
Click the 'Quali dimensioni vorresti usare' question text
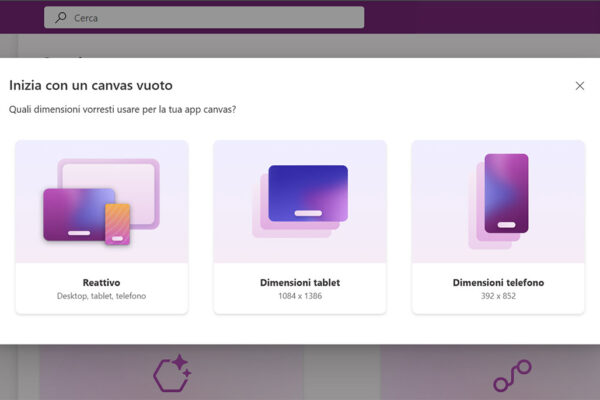tap(122, 109)
